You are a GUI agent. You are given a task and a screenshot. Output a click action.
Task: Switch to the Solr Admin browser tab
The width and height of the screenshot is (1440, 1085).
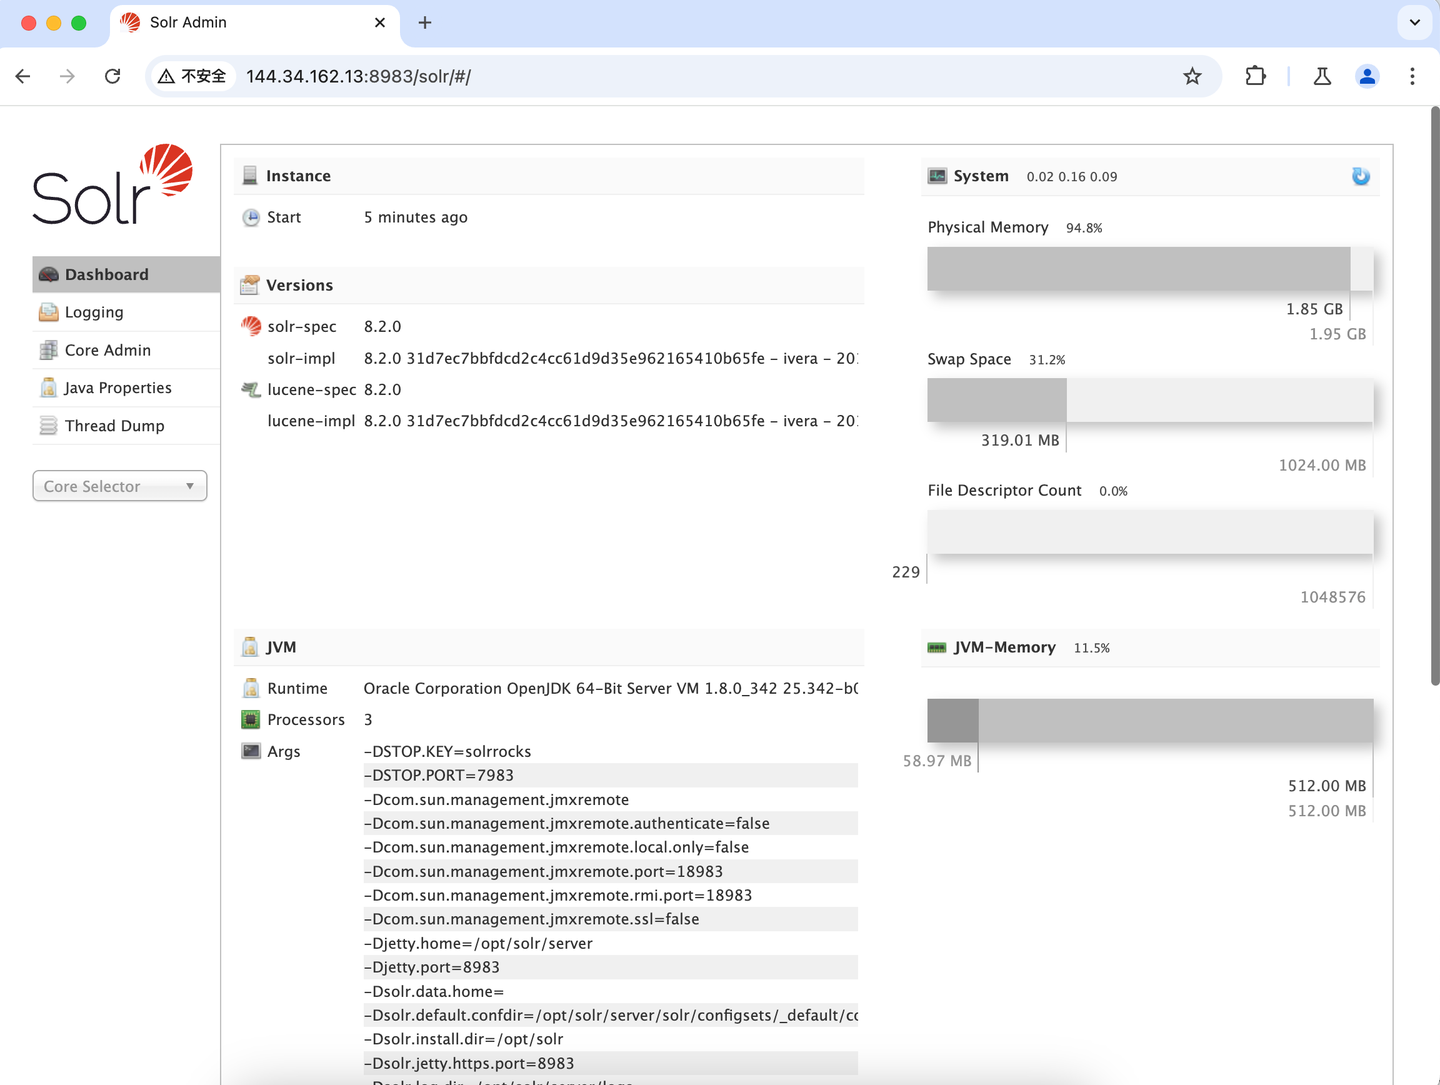click(x=186, y=22)
